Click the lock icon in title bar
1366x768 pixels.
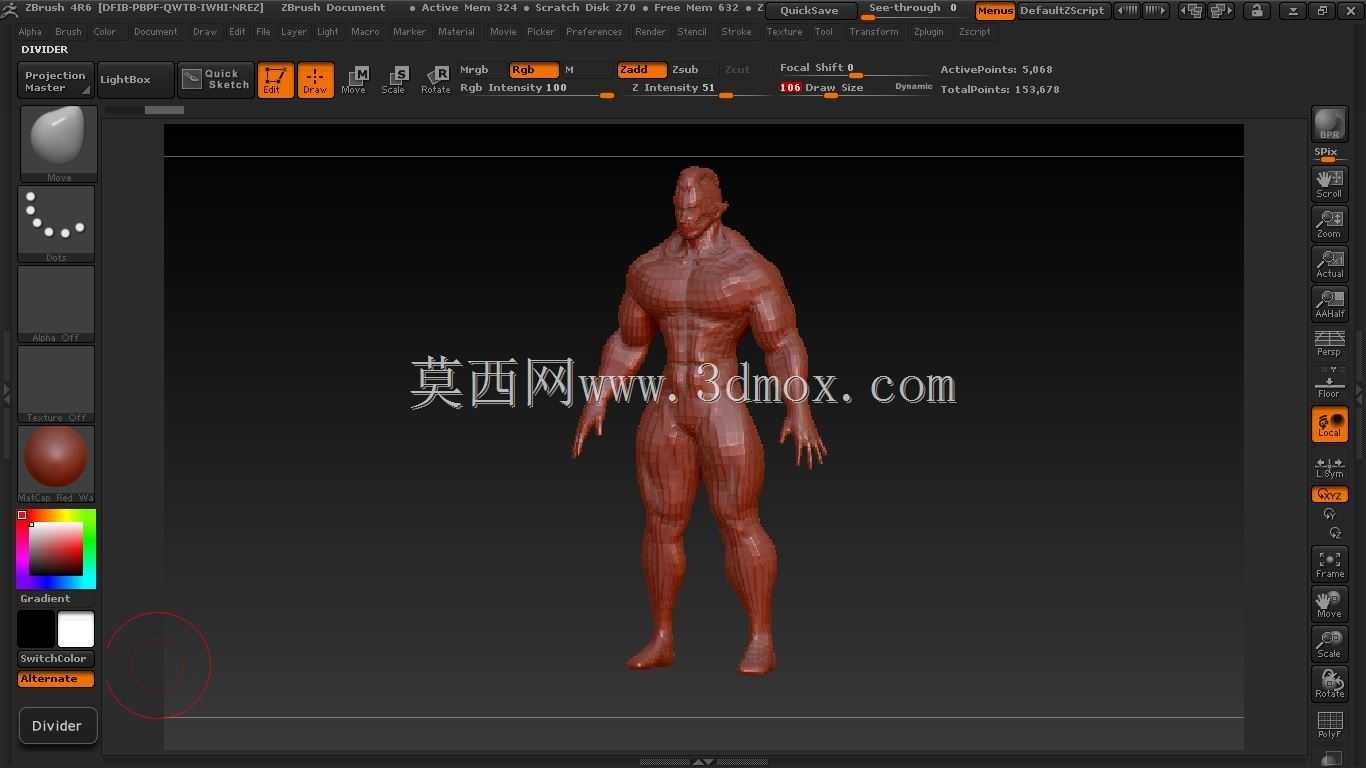[1257, 11]
